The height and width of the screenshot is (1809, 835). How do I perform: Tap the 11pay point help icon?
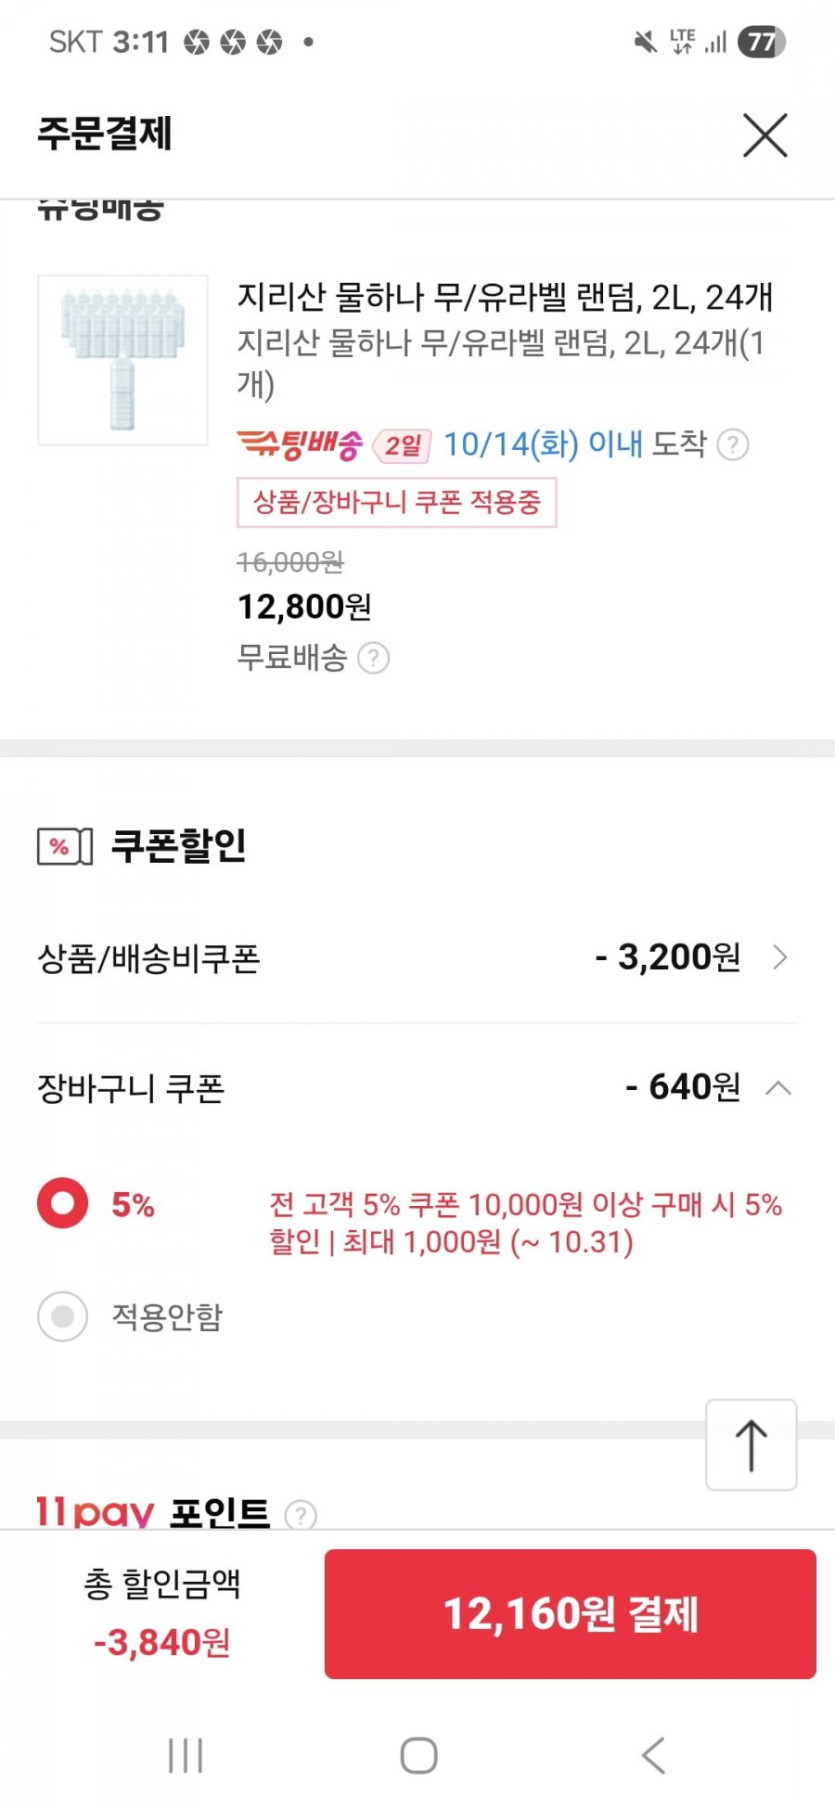pos(300,1515)
